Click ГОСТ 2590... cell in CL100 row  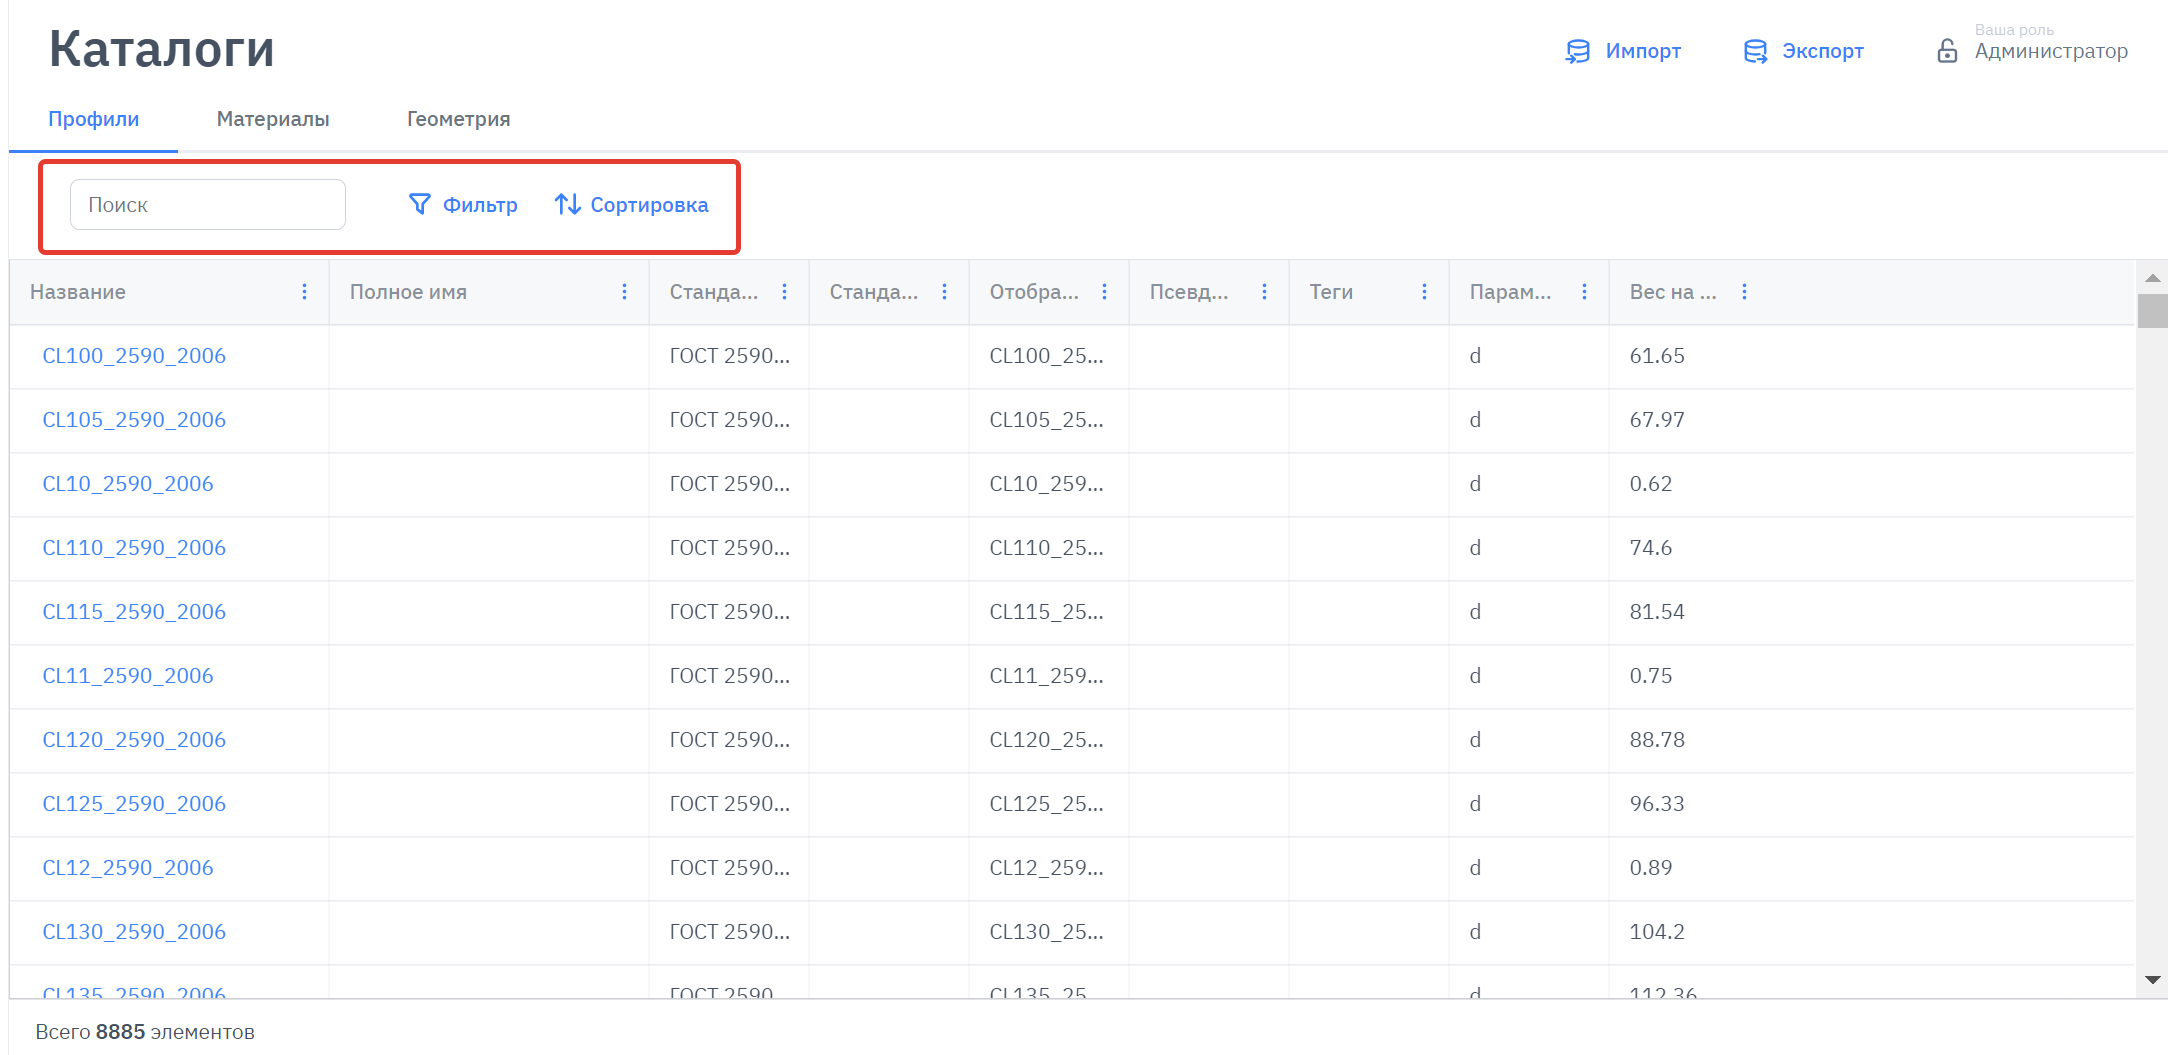730,356
